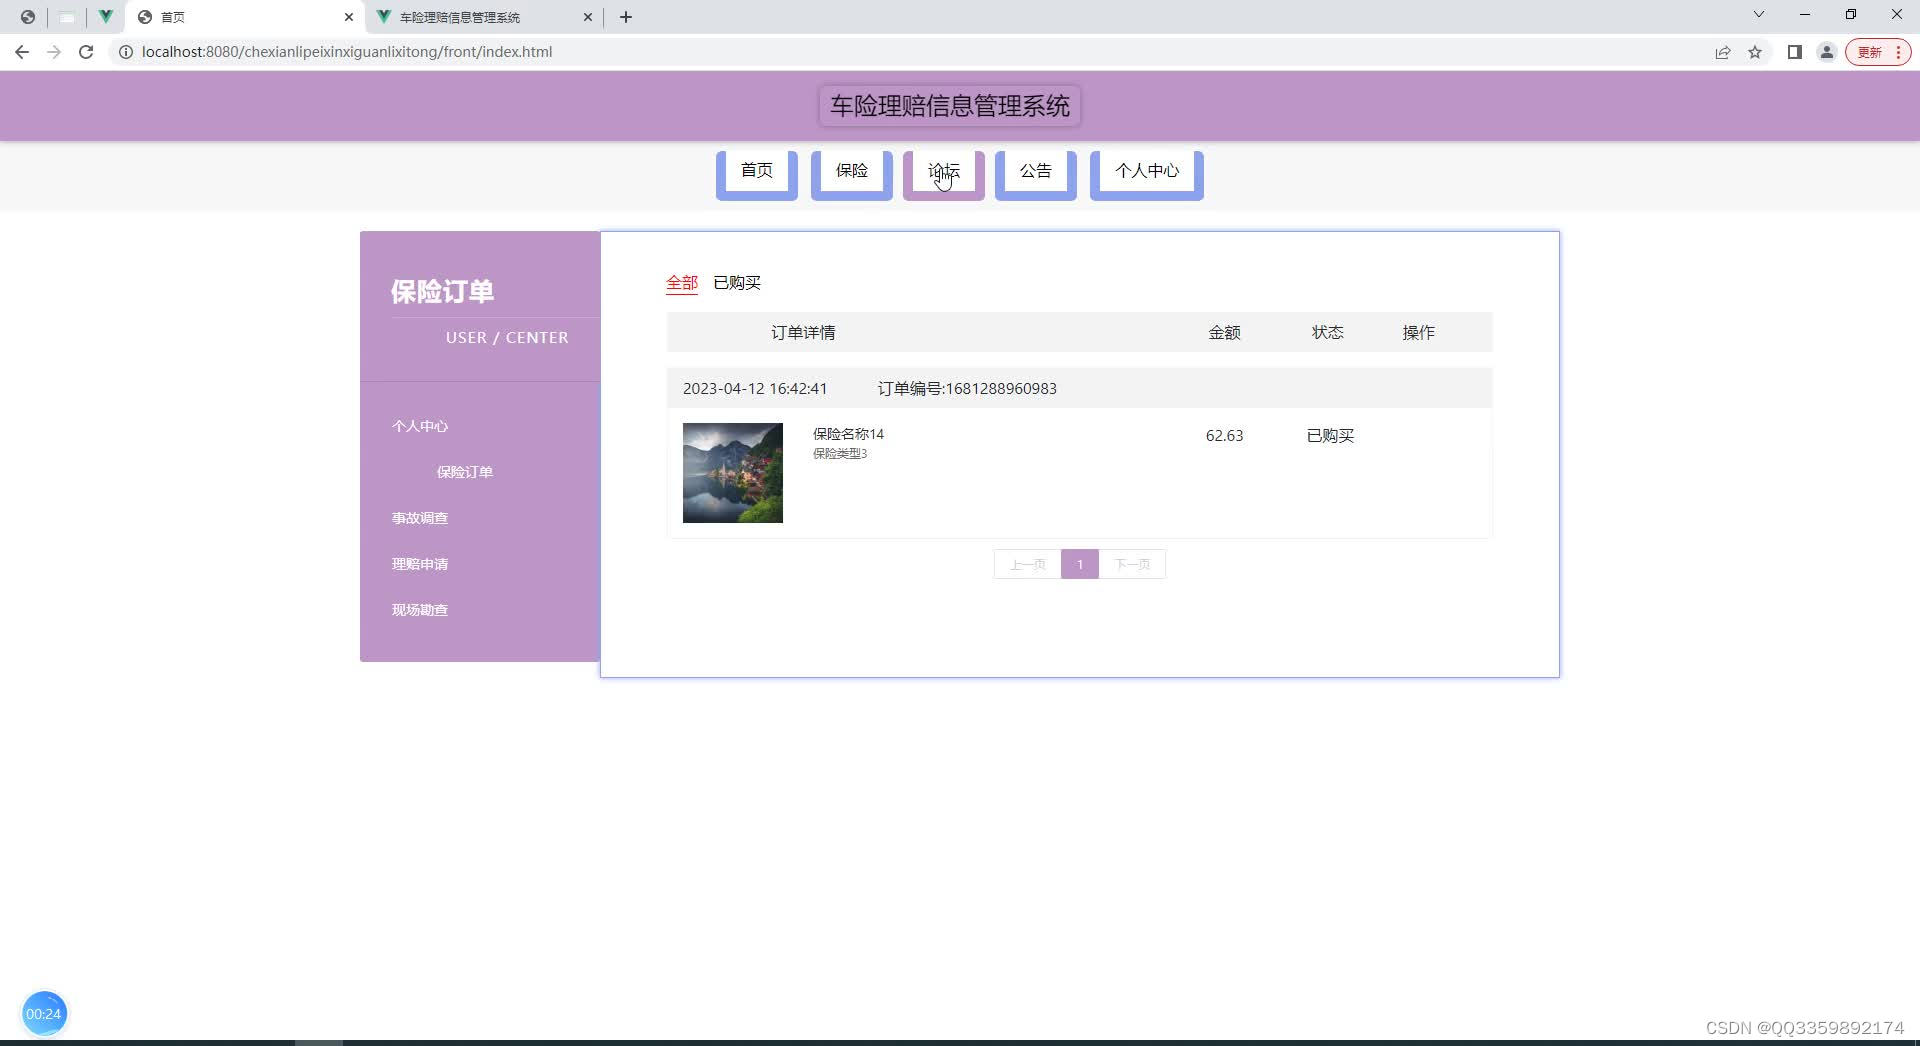Select the first pinned globe tab
The width and height of the screenshot is (1920, 1046).
click(28, 17)
